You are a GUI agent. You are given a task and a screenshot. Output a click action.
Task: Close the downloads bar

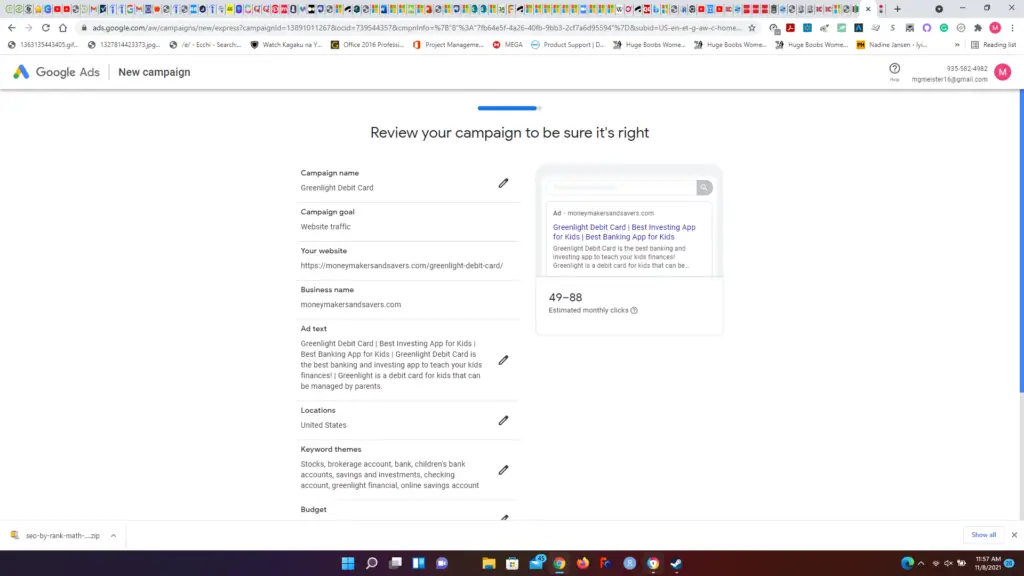(1014, 535)
